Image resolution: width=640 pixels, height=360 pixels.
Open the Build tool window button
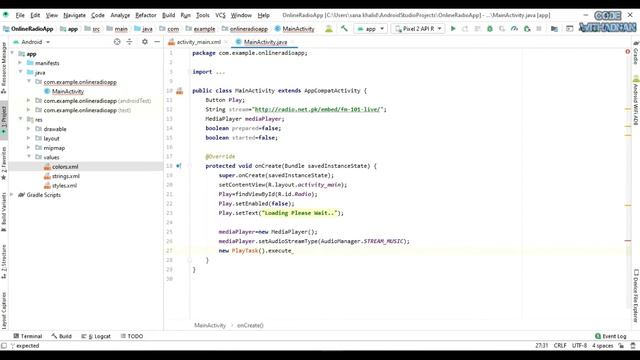[x=62, y=336]
